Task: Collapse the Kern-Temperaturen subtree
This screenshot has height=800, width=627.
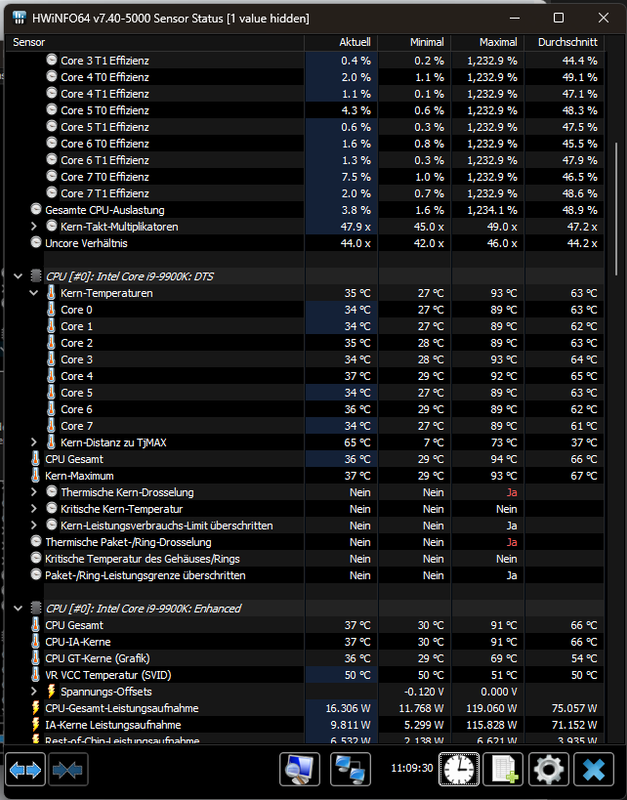Action: click(x=34, y=293)
